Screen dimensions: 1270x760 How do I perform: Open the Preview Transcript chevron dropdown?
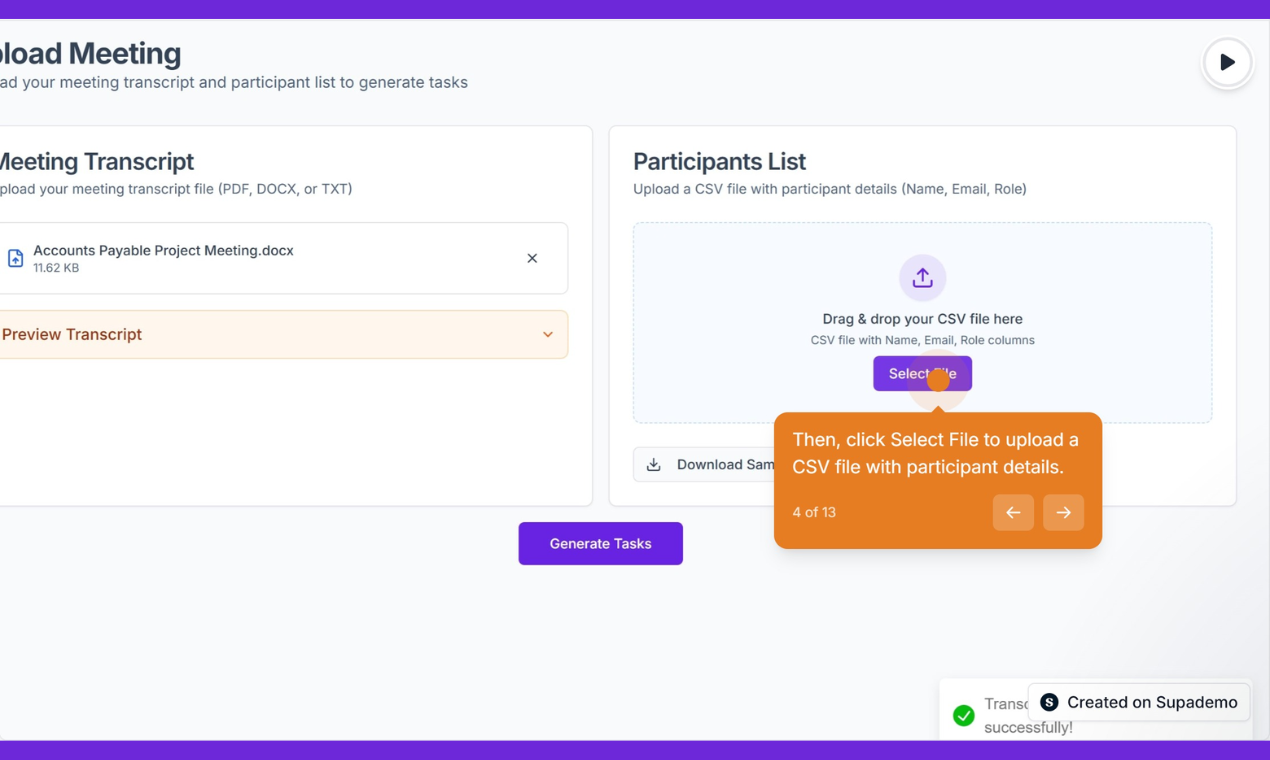coord(548,334)
